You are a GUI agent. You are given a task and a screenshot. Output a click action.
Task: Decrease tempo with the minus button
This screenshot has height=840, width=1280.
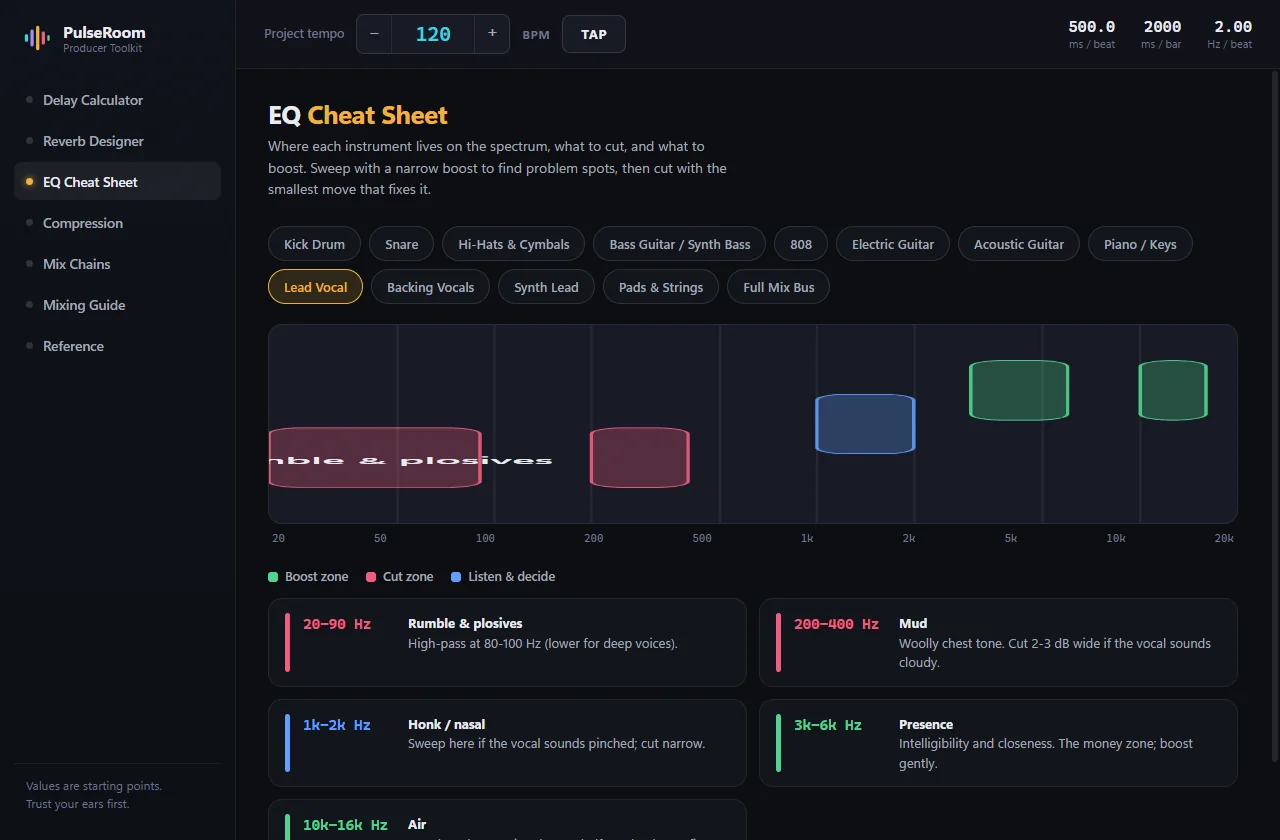(374, 34)
